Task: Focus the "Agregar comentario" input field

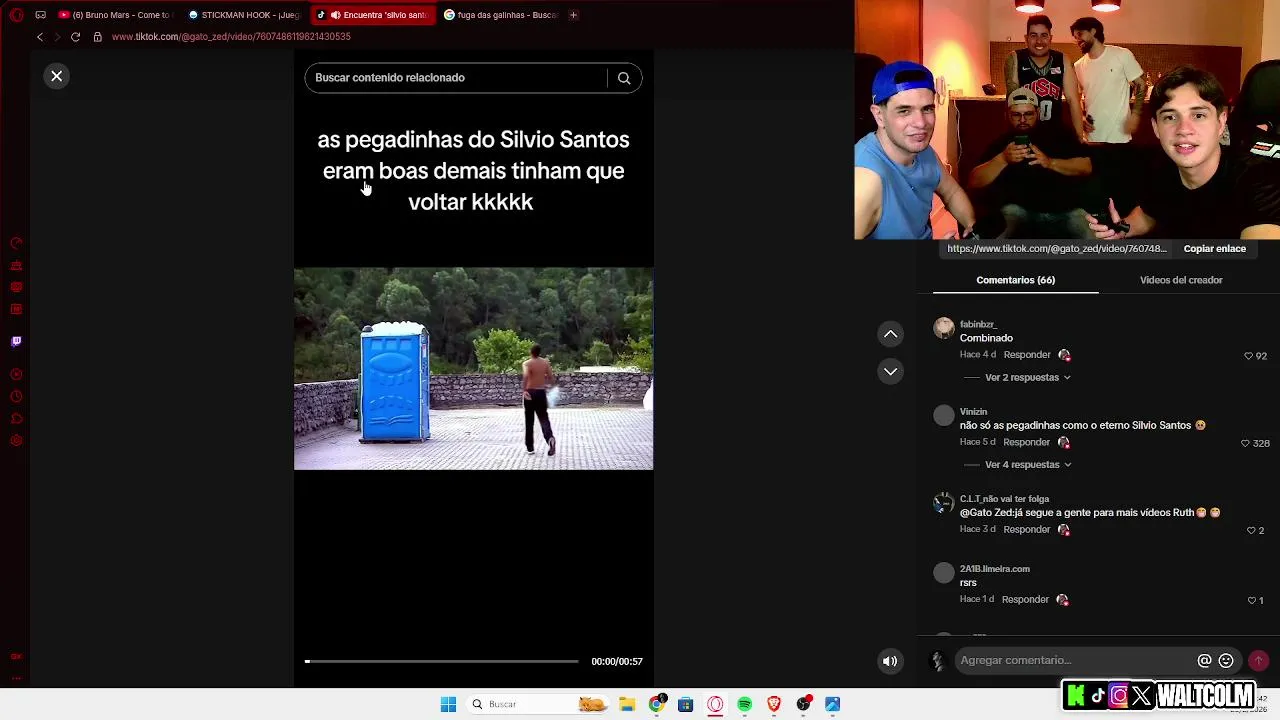Action: coord(1075,660)
